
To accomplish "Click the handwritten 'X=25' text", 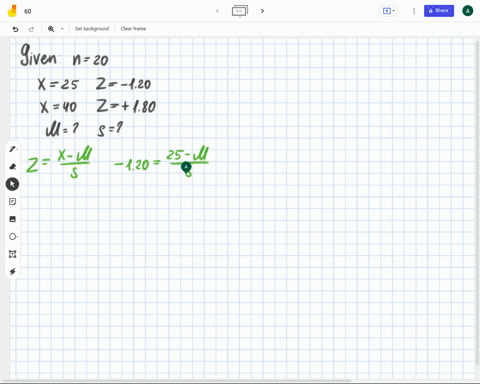I will point(58,84).
